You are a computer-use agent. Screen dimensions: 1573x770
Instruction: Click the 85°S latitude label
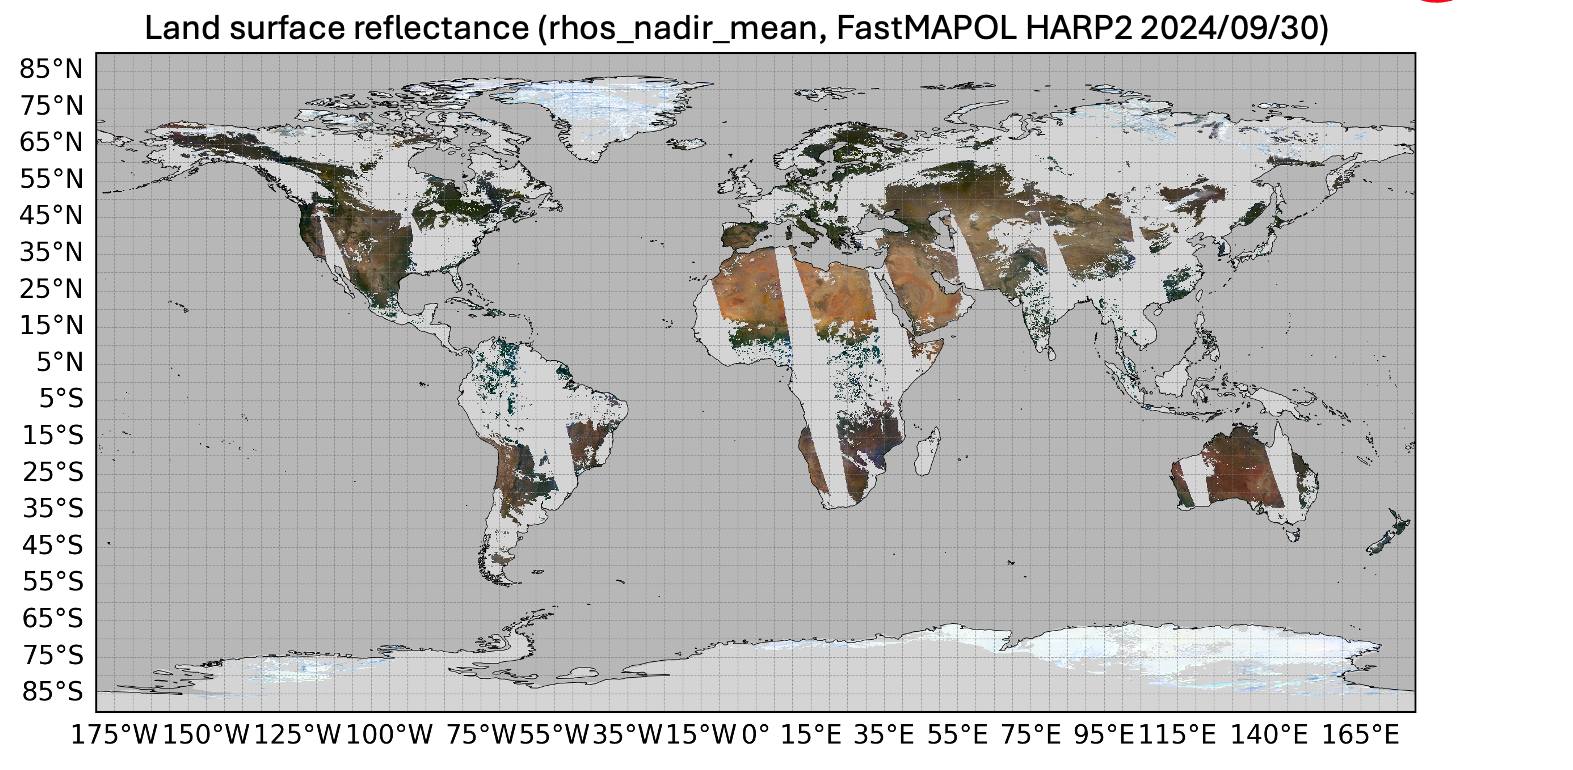coord(53,692)
